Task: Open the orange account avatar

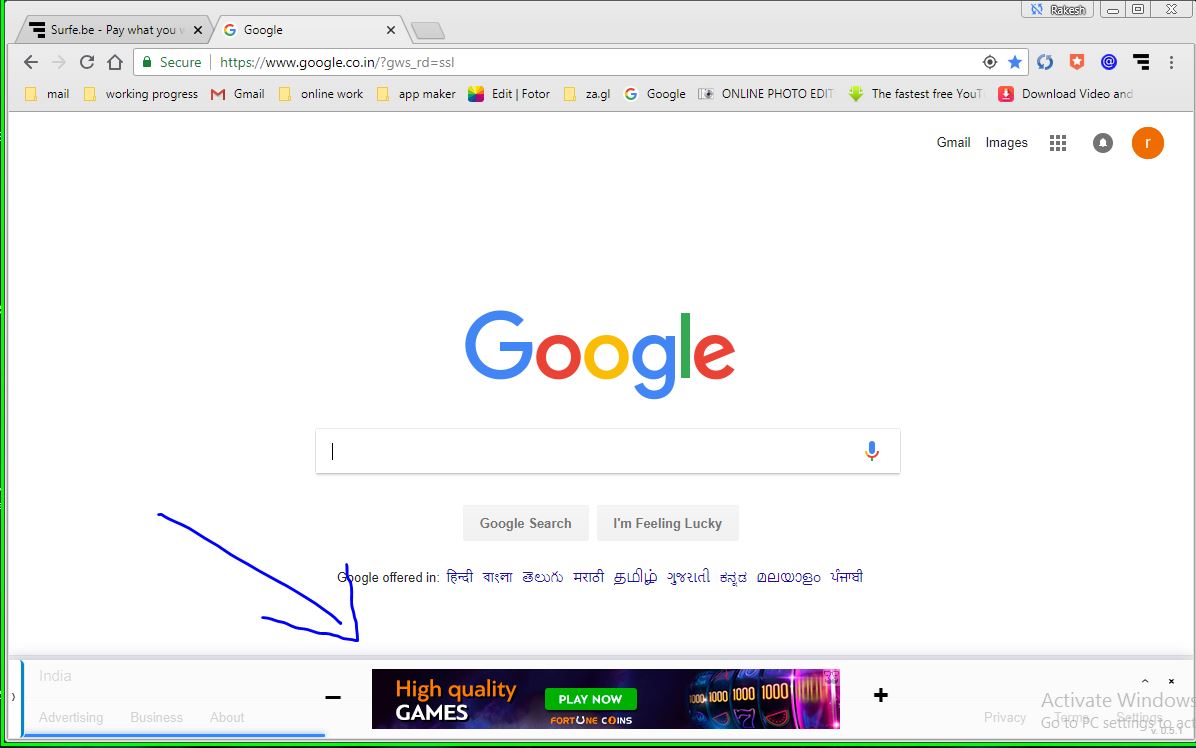Action: [1147, 143]
